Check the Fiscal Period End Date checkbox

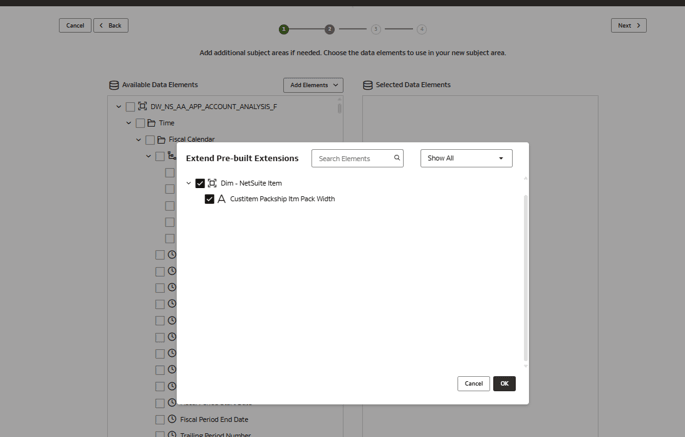tap(160, 420)
